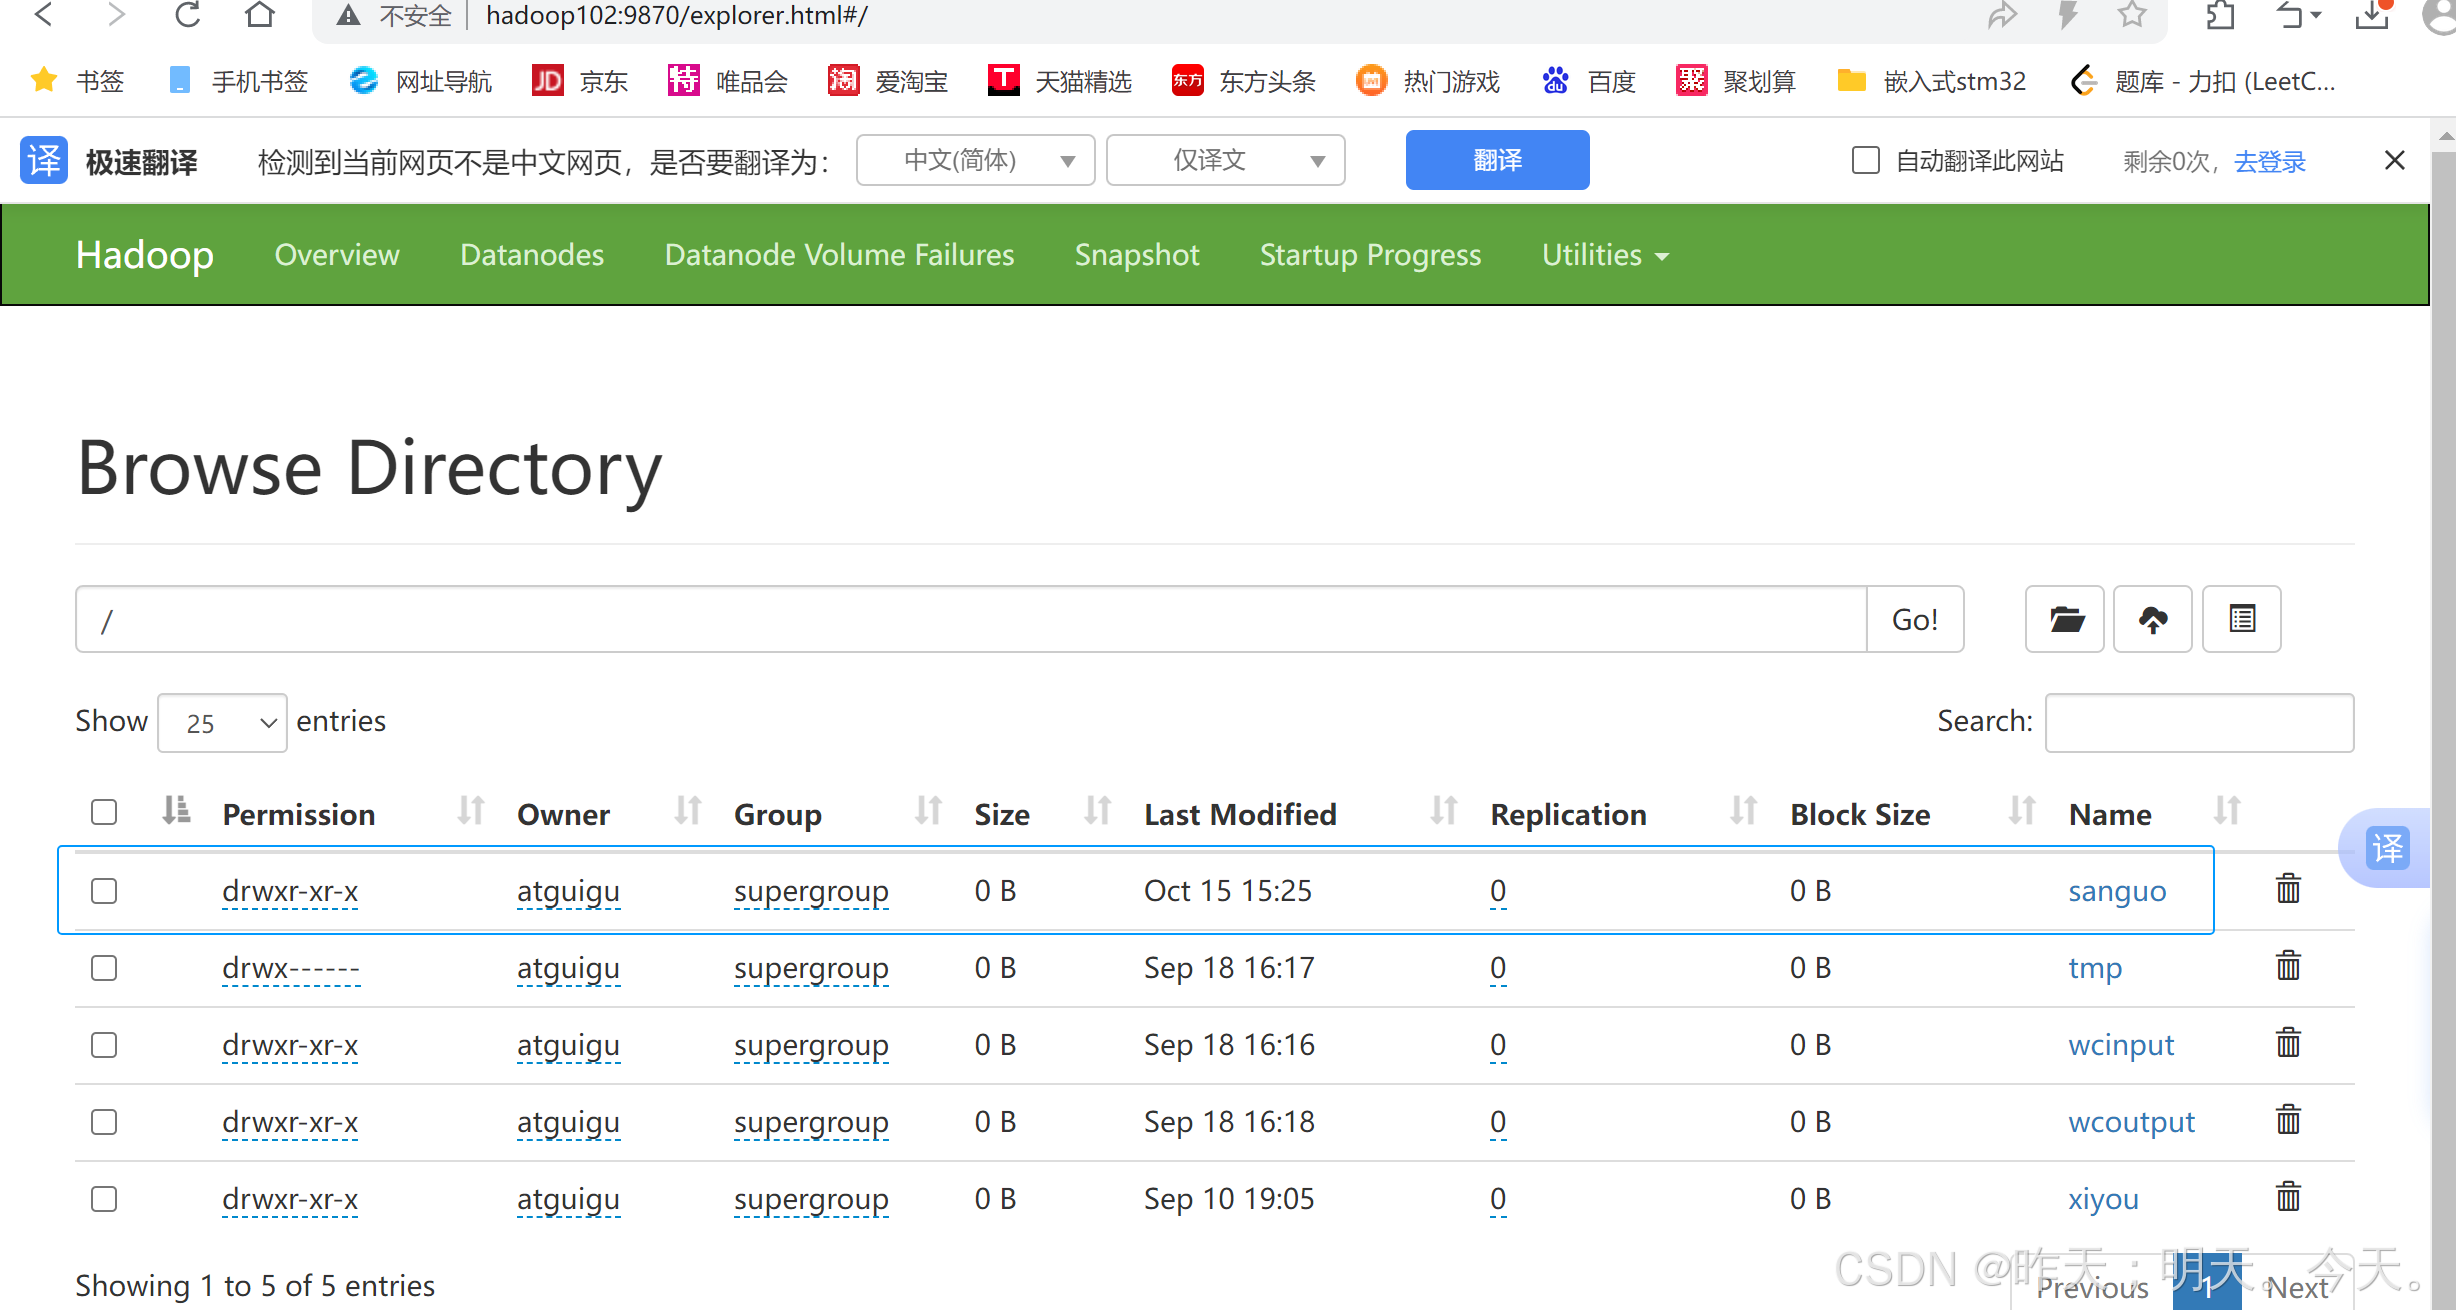Click the create new folder icon

2065,619
